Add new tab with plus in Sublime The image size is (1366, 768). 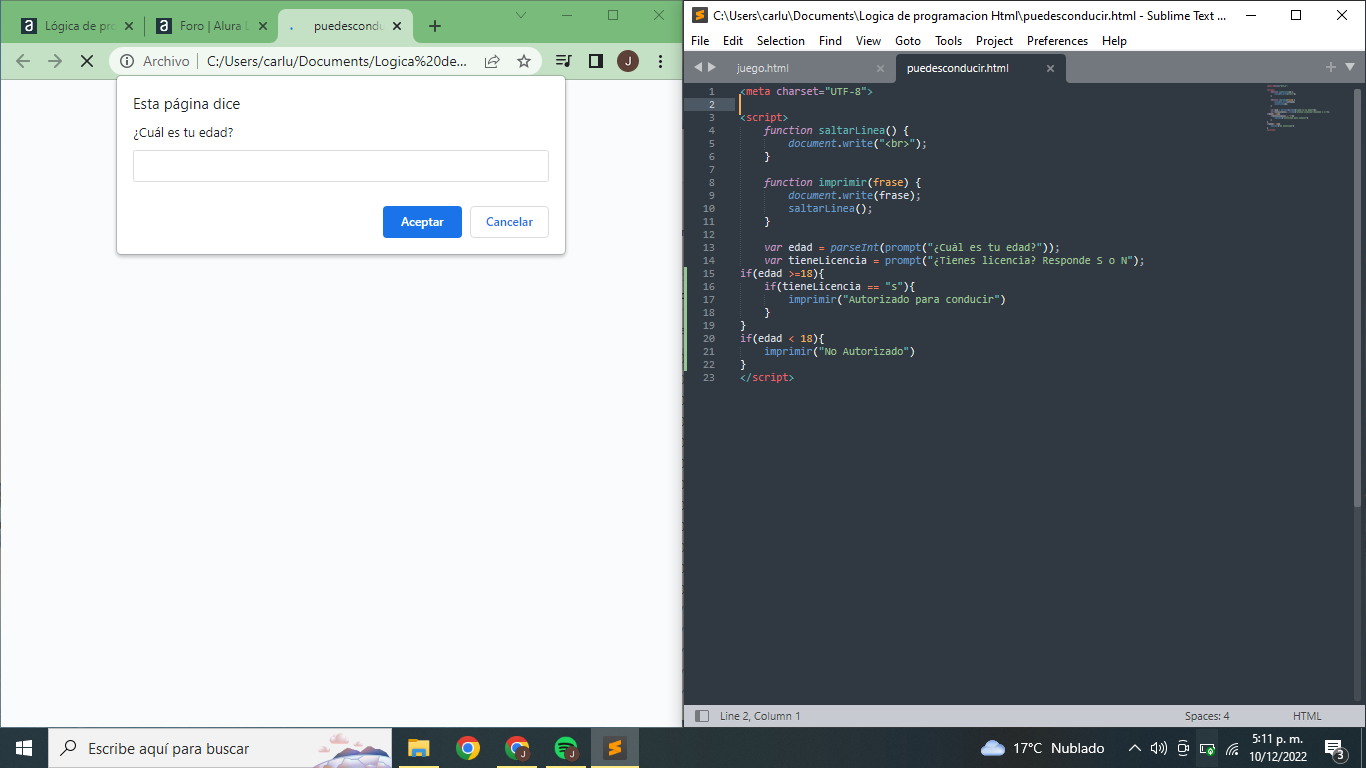(1331, 67)
